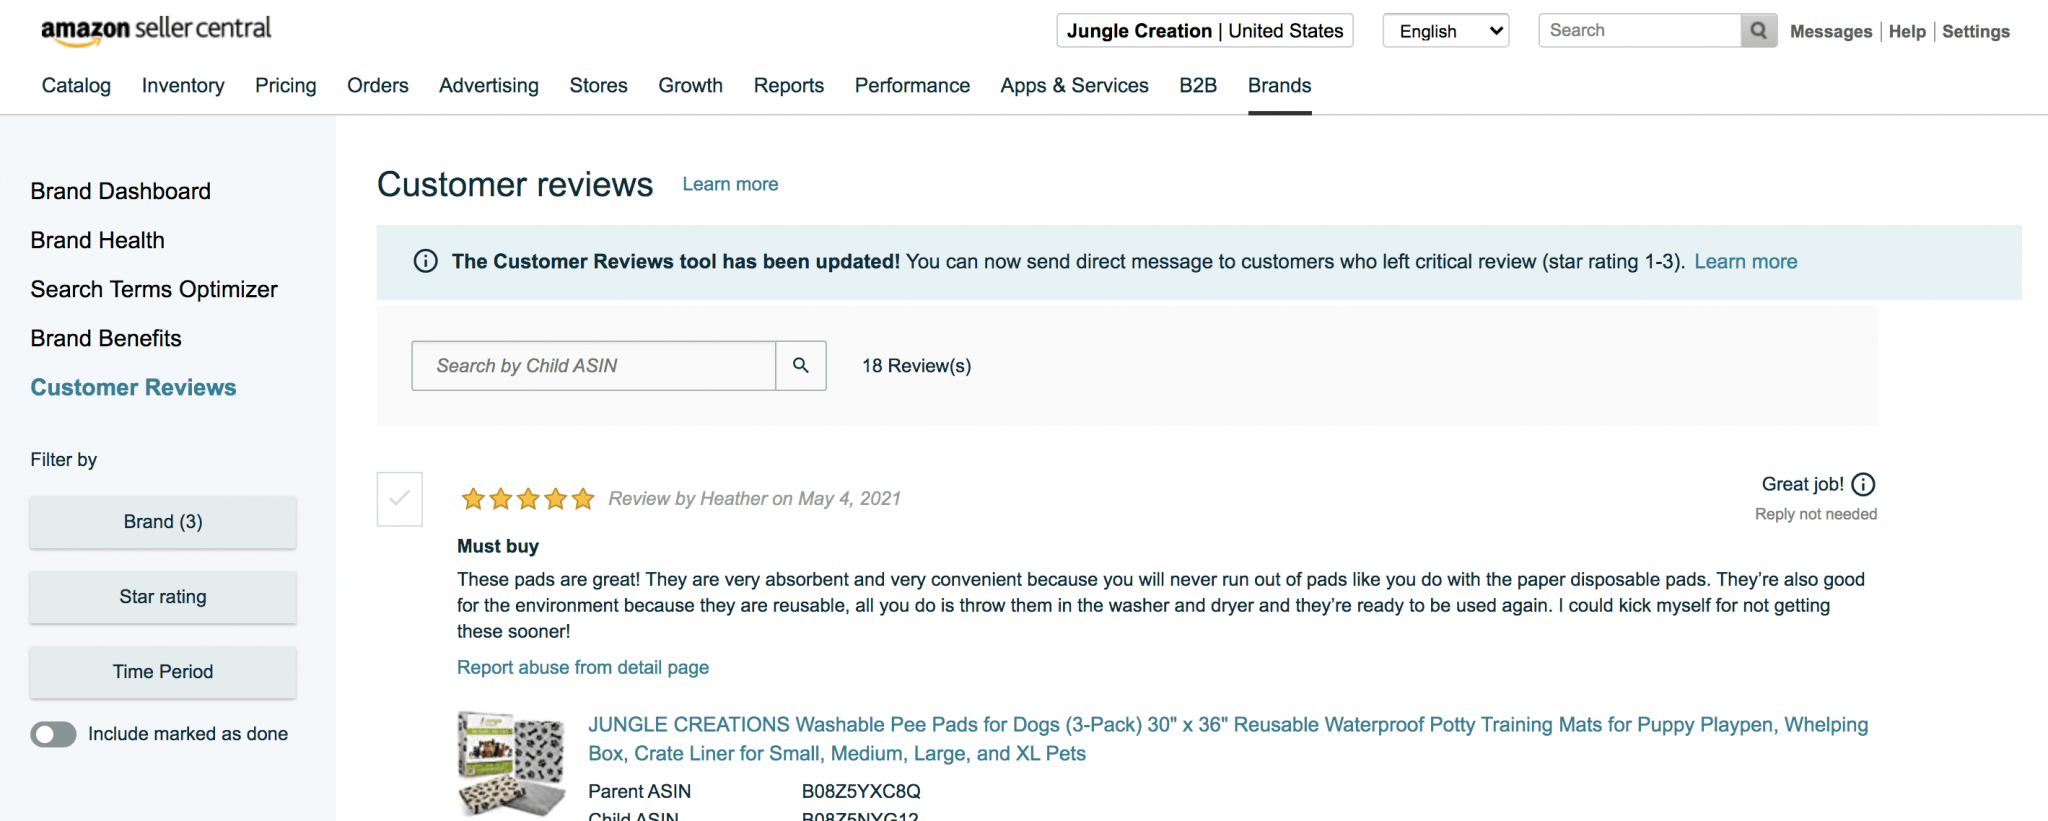
Task: Expand the Time Period filter
Action: tap(163, 672)
